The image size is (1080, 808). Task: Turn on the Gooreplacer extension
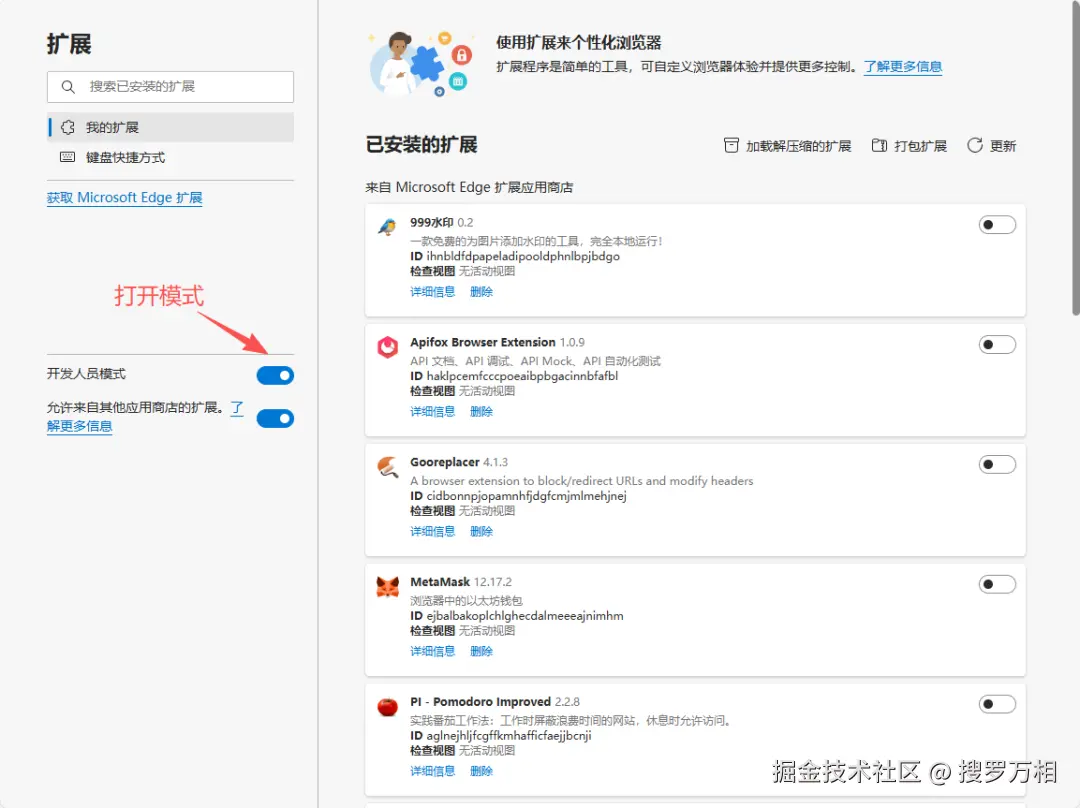click(997, 464)
